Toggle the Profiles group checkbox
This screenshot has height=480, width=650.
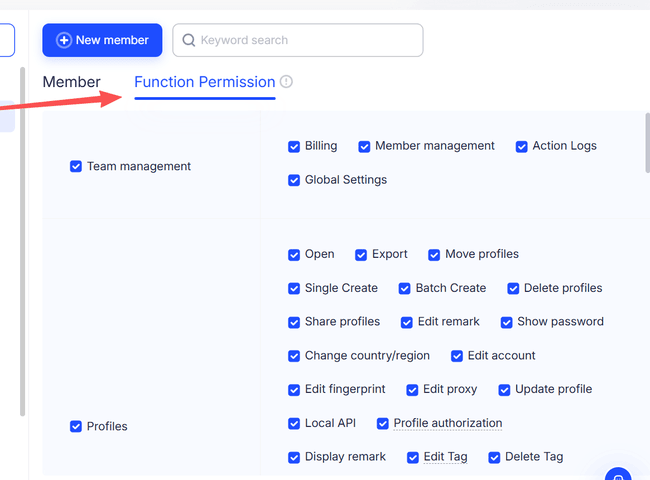(76, 426)
